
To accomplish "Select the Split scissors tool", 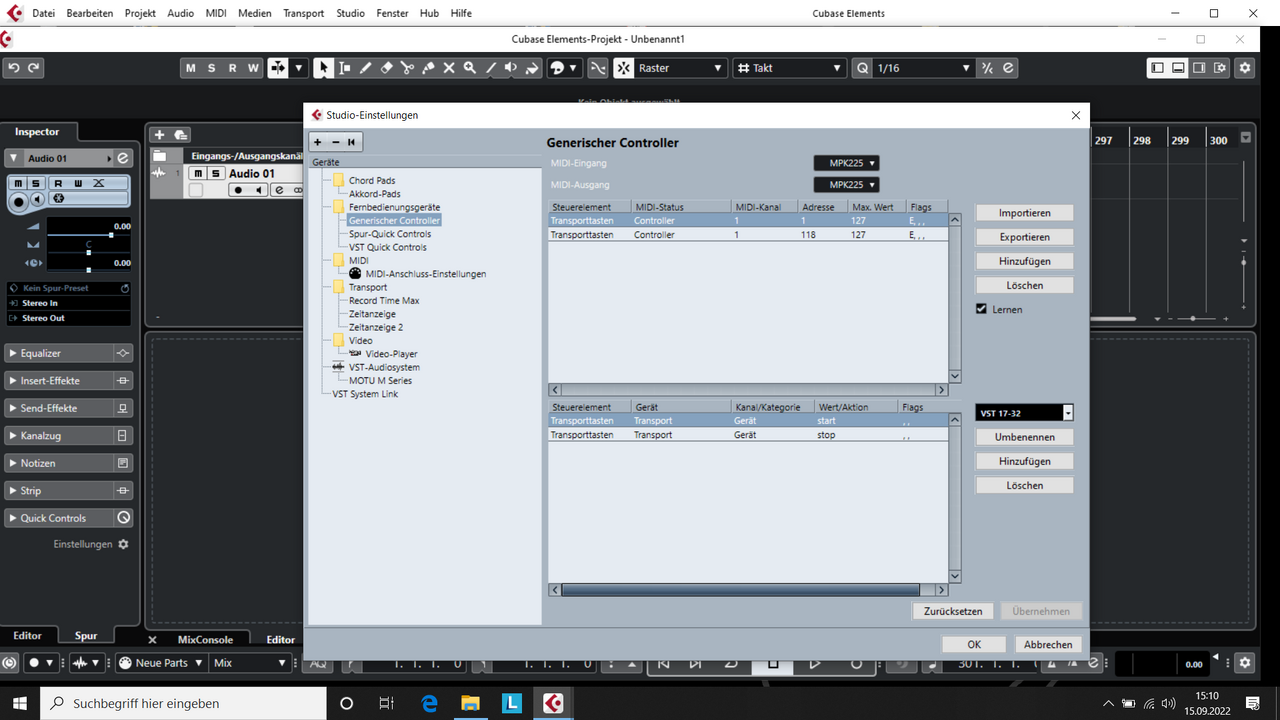I will click(x=407, y=68).
